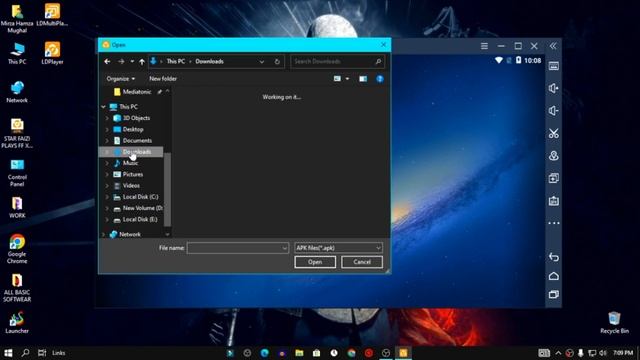Open Control Panel desktop shortcut
The height and width of the screenshot is (360, 640).
(17, 173)
